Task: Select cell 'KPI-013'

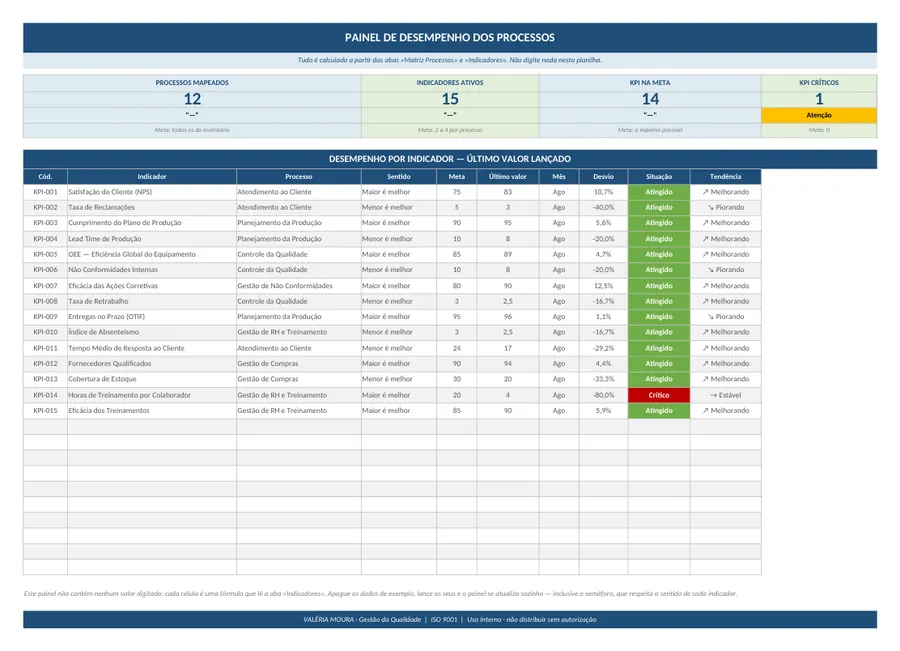Action: click(x=45, y=379)
